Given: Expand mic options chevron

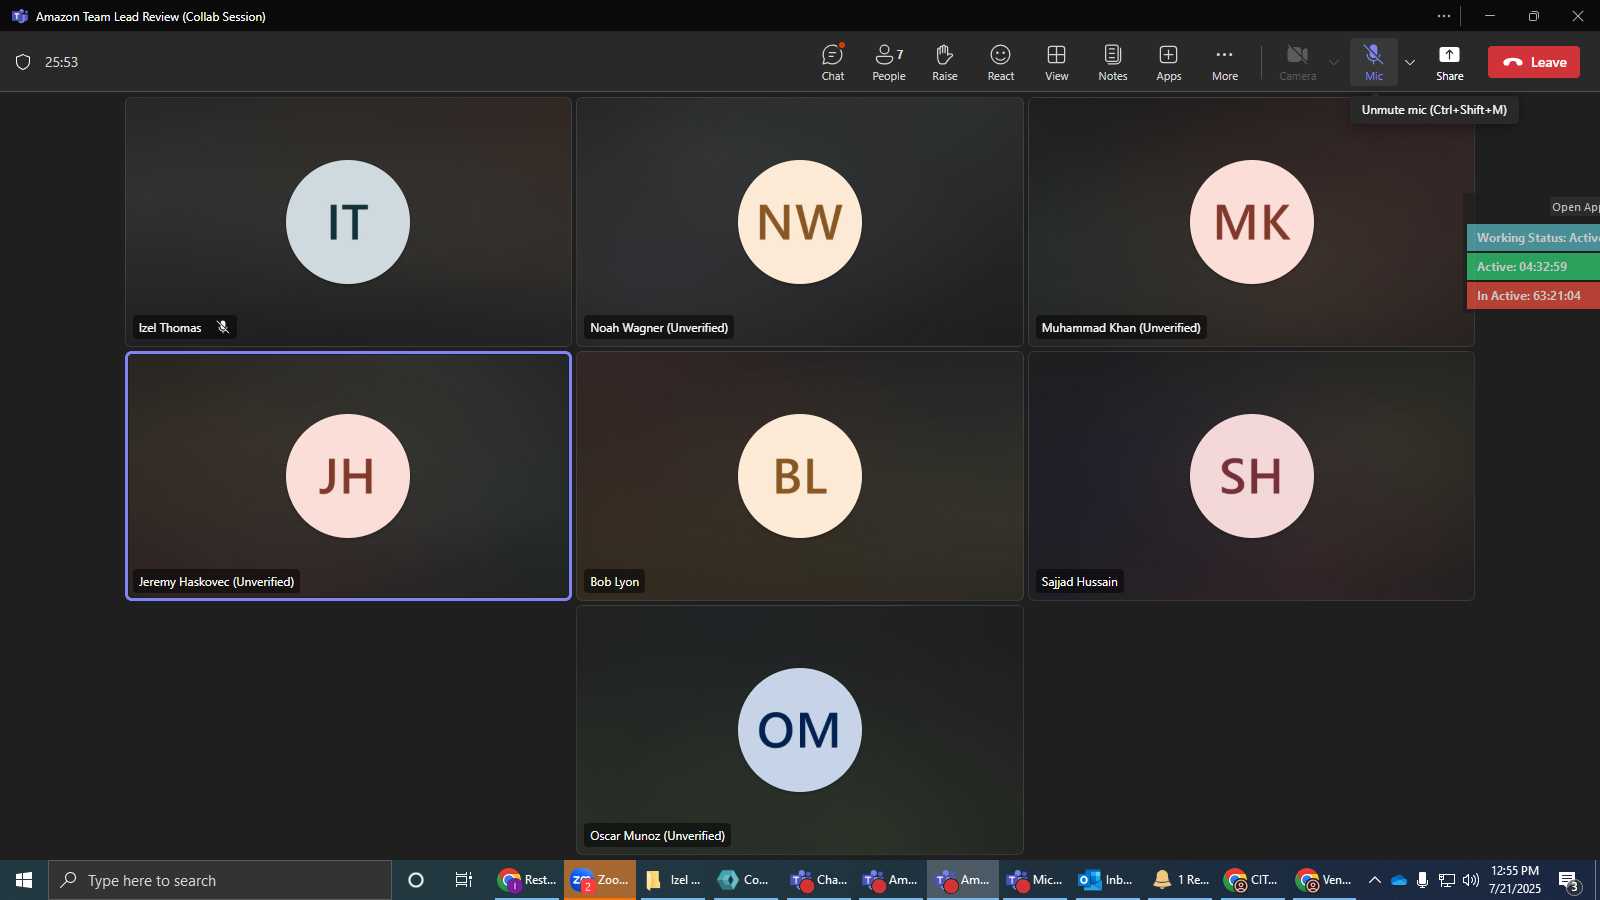Looking at the screenshot, I should pyautogui.click(x=1410, y=62).
